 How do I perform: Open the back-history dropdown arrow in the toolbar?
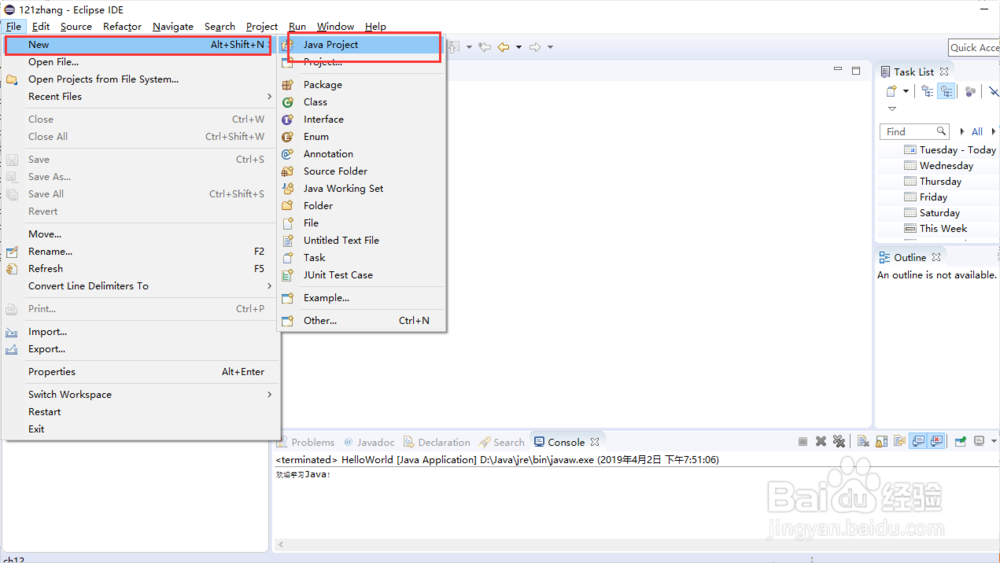click(x=518, y=47)
